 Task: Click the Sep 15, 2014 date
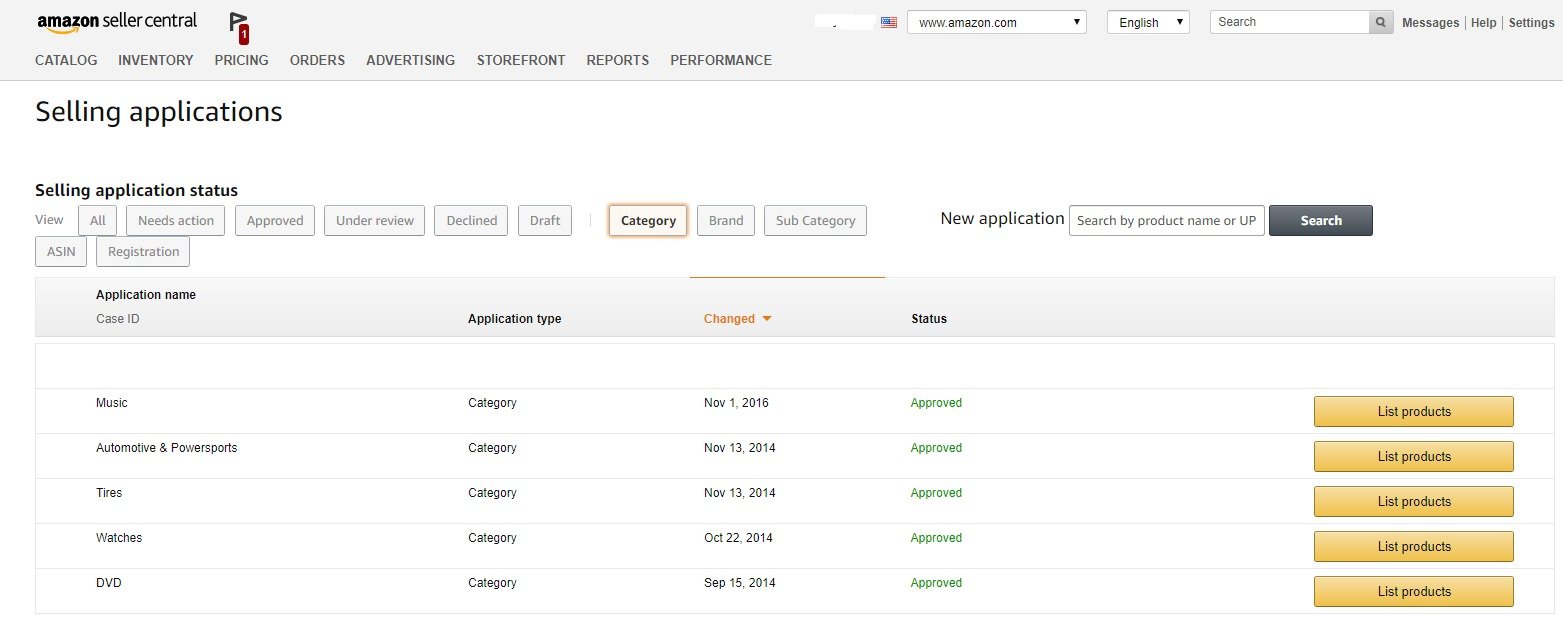coord(739,583)
